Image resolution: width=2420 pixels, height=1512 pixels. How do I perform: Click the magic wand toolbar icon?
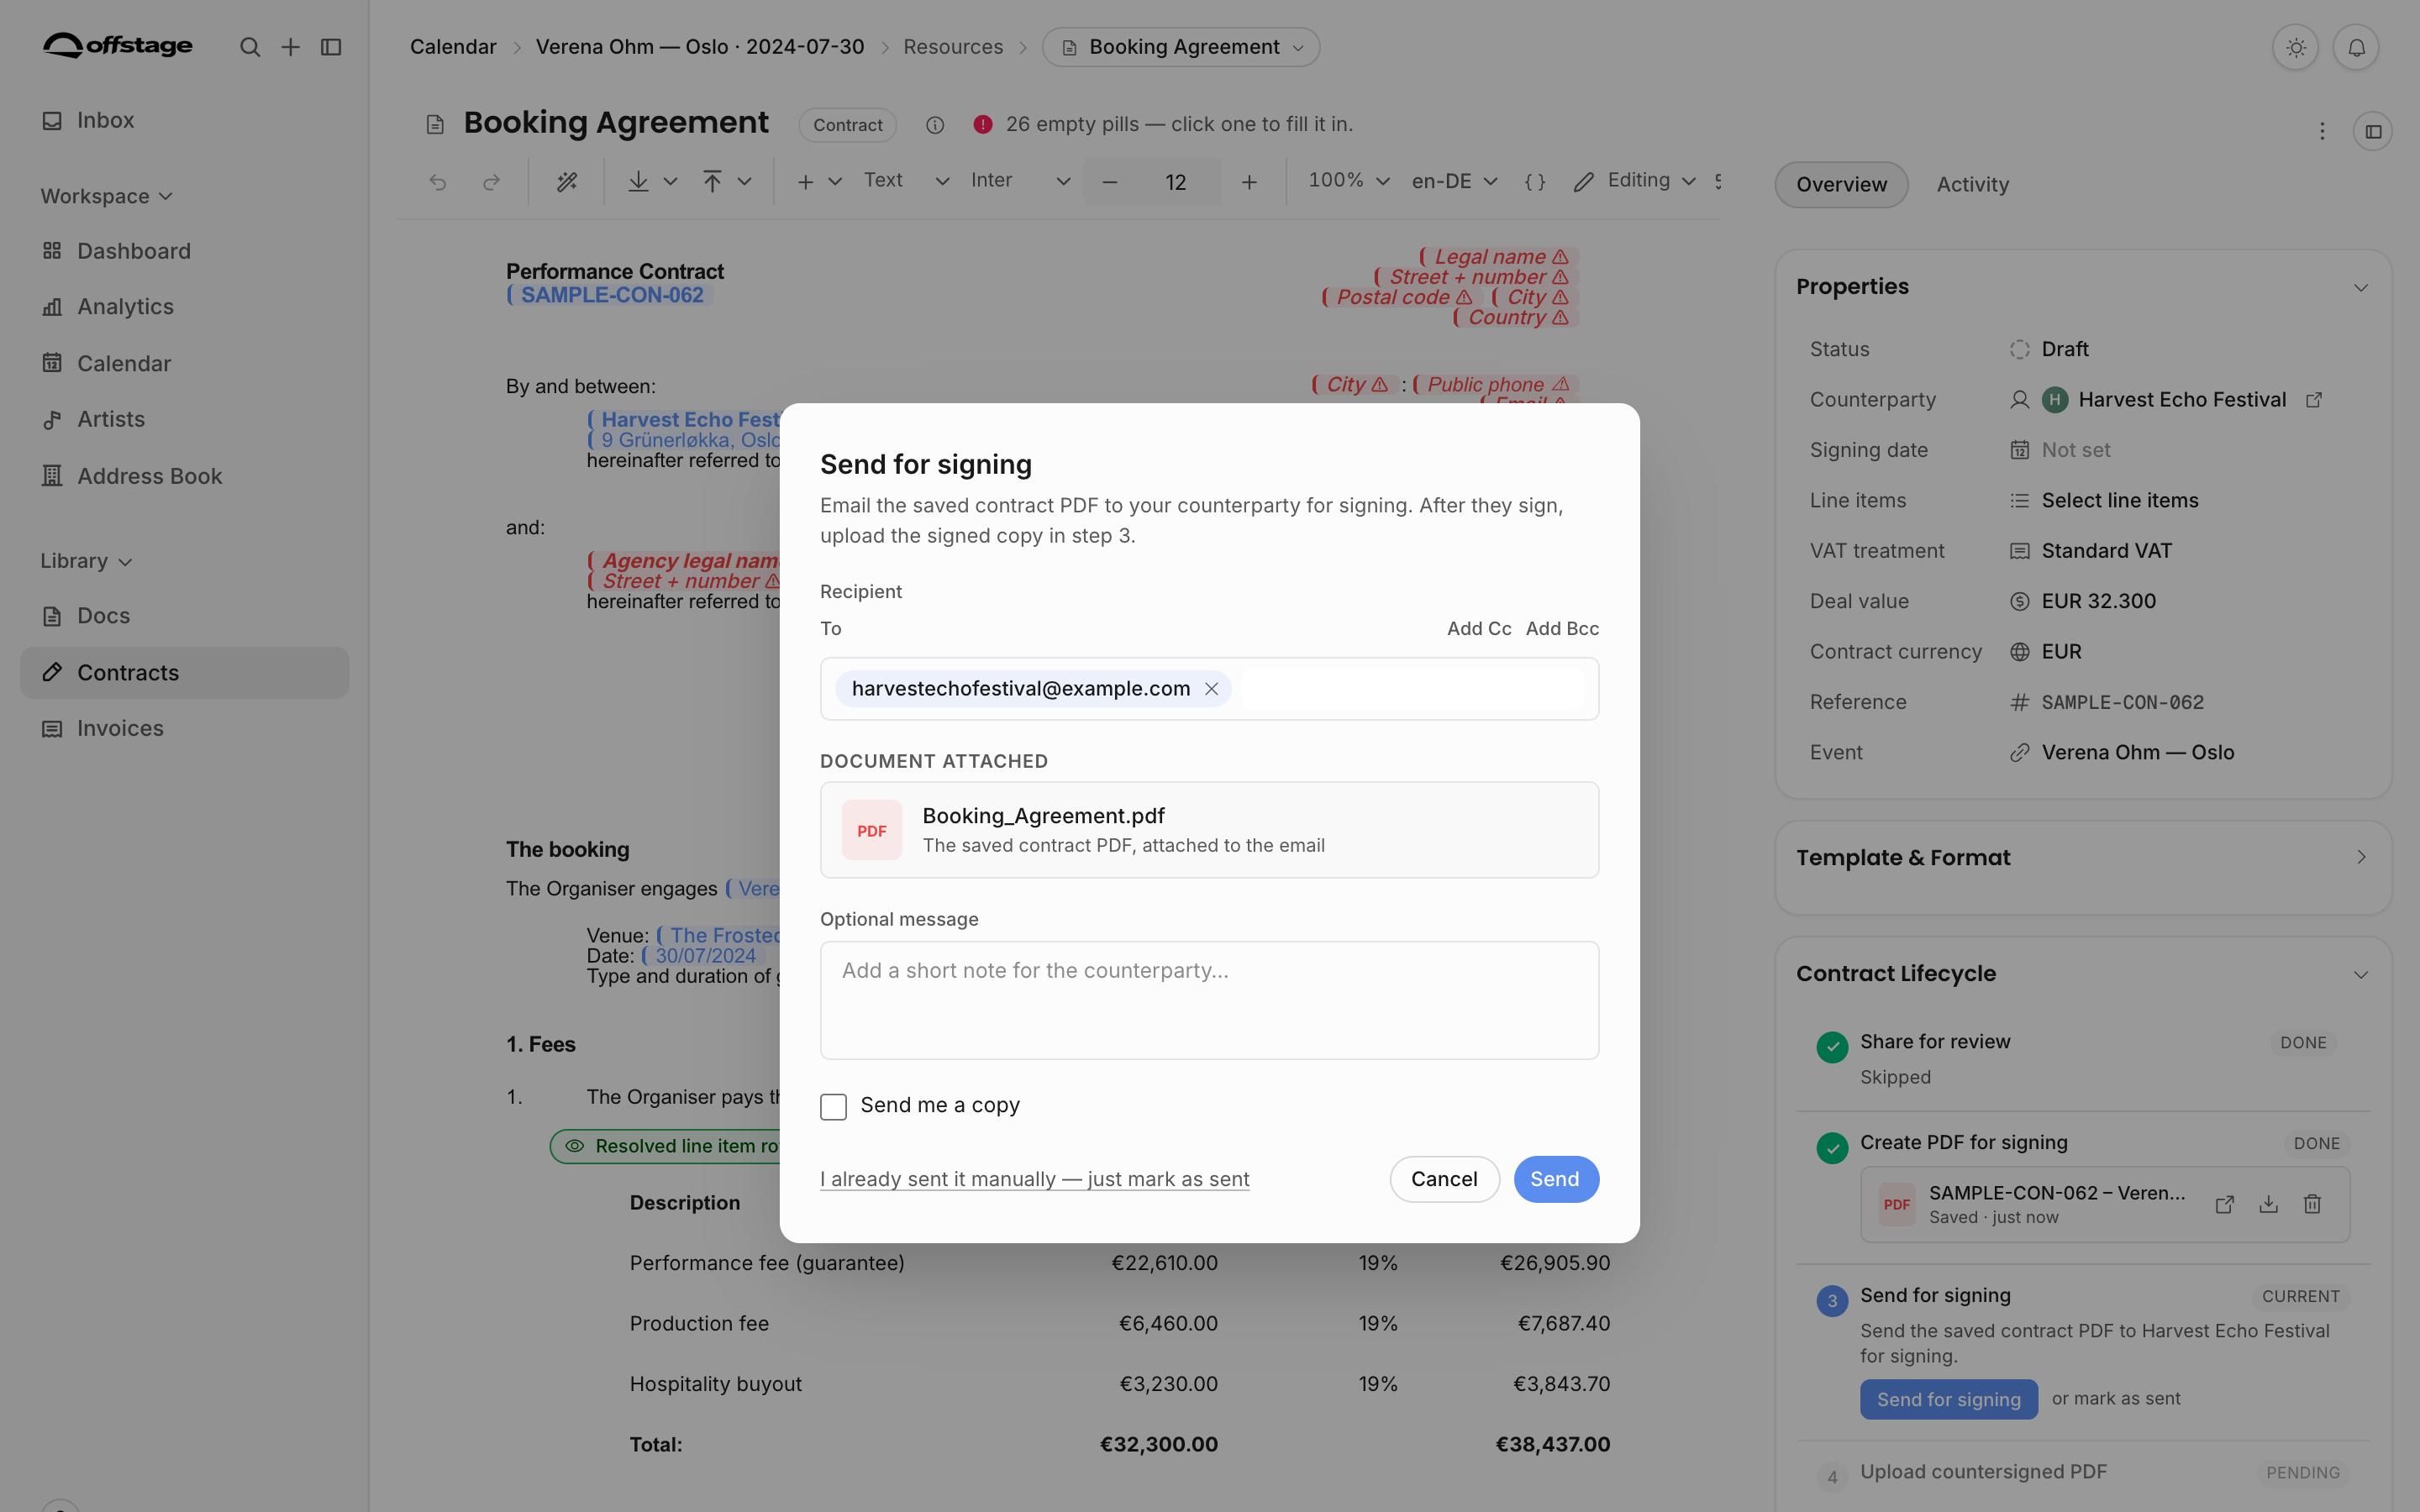(567, 182)
